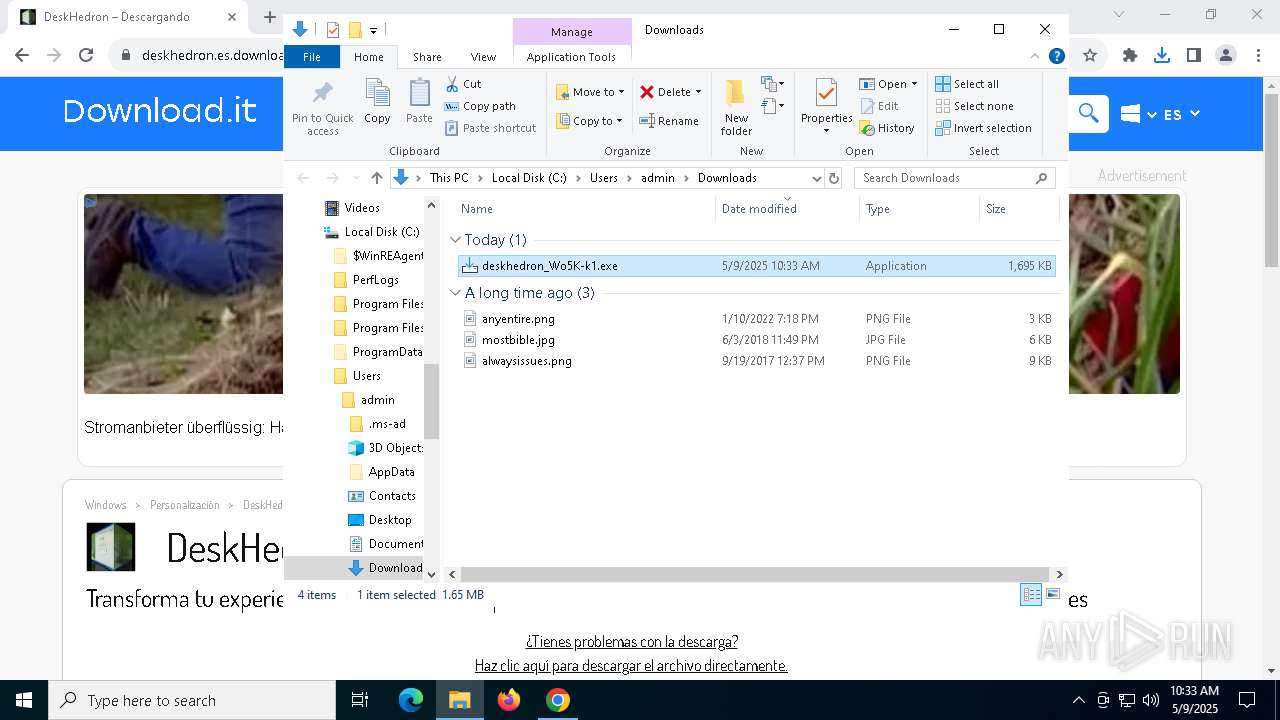This screenshot has height=720, width=1280.
Task: Switch to Large icons view layout
Action: 1053,595
